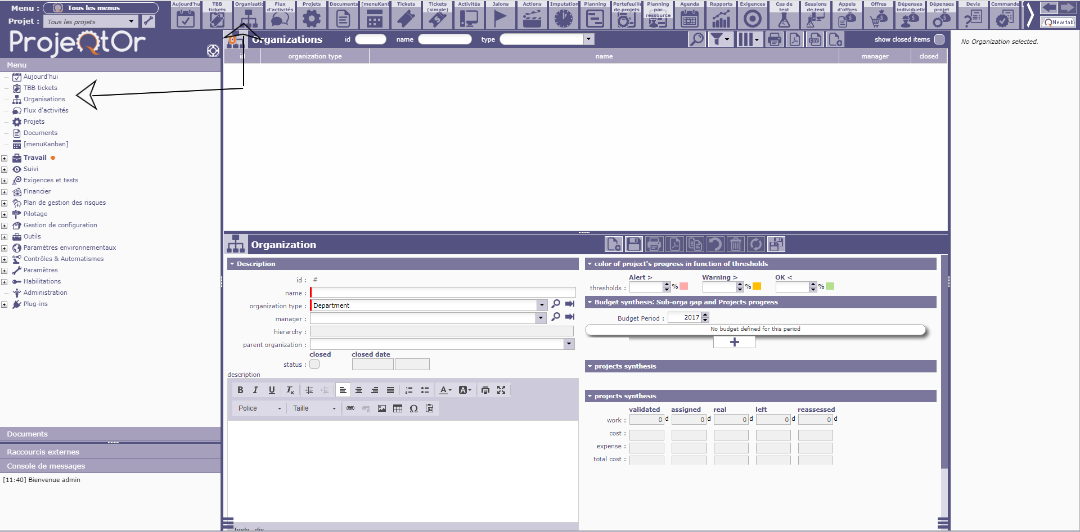
Task: Click the print icon in Organization detail toolbar
Action: (654, 244)
